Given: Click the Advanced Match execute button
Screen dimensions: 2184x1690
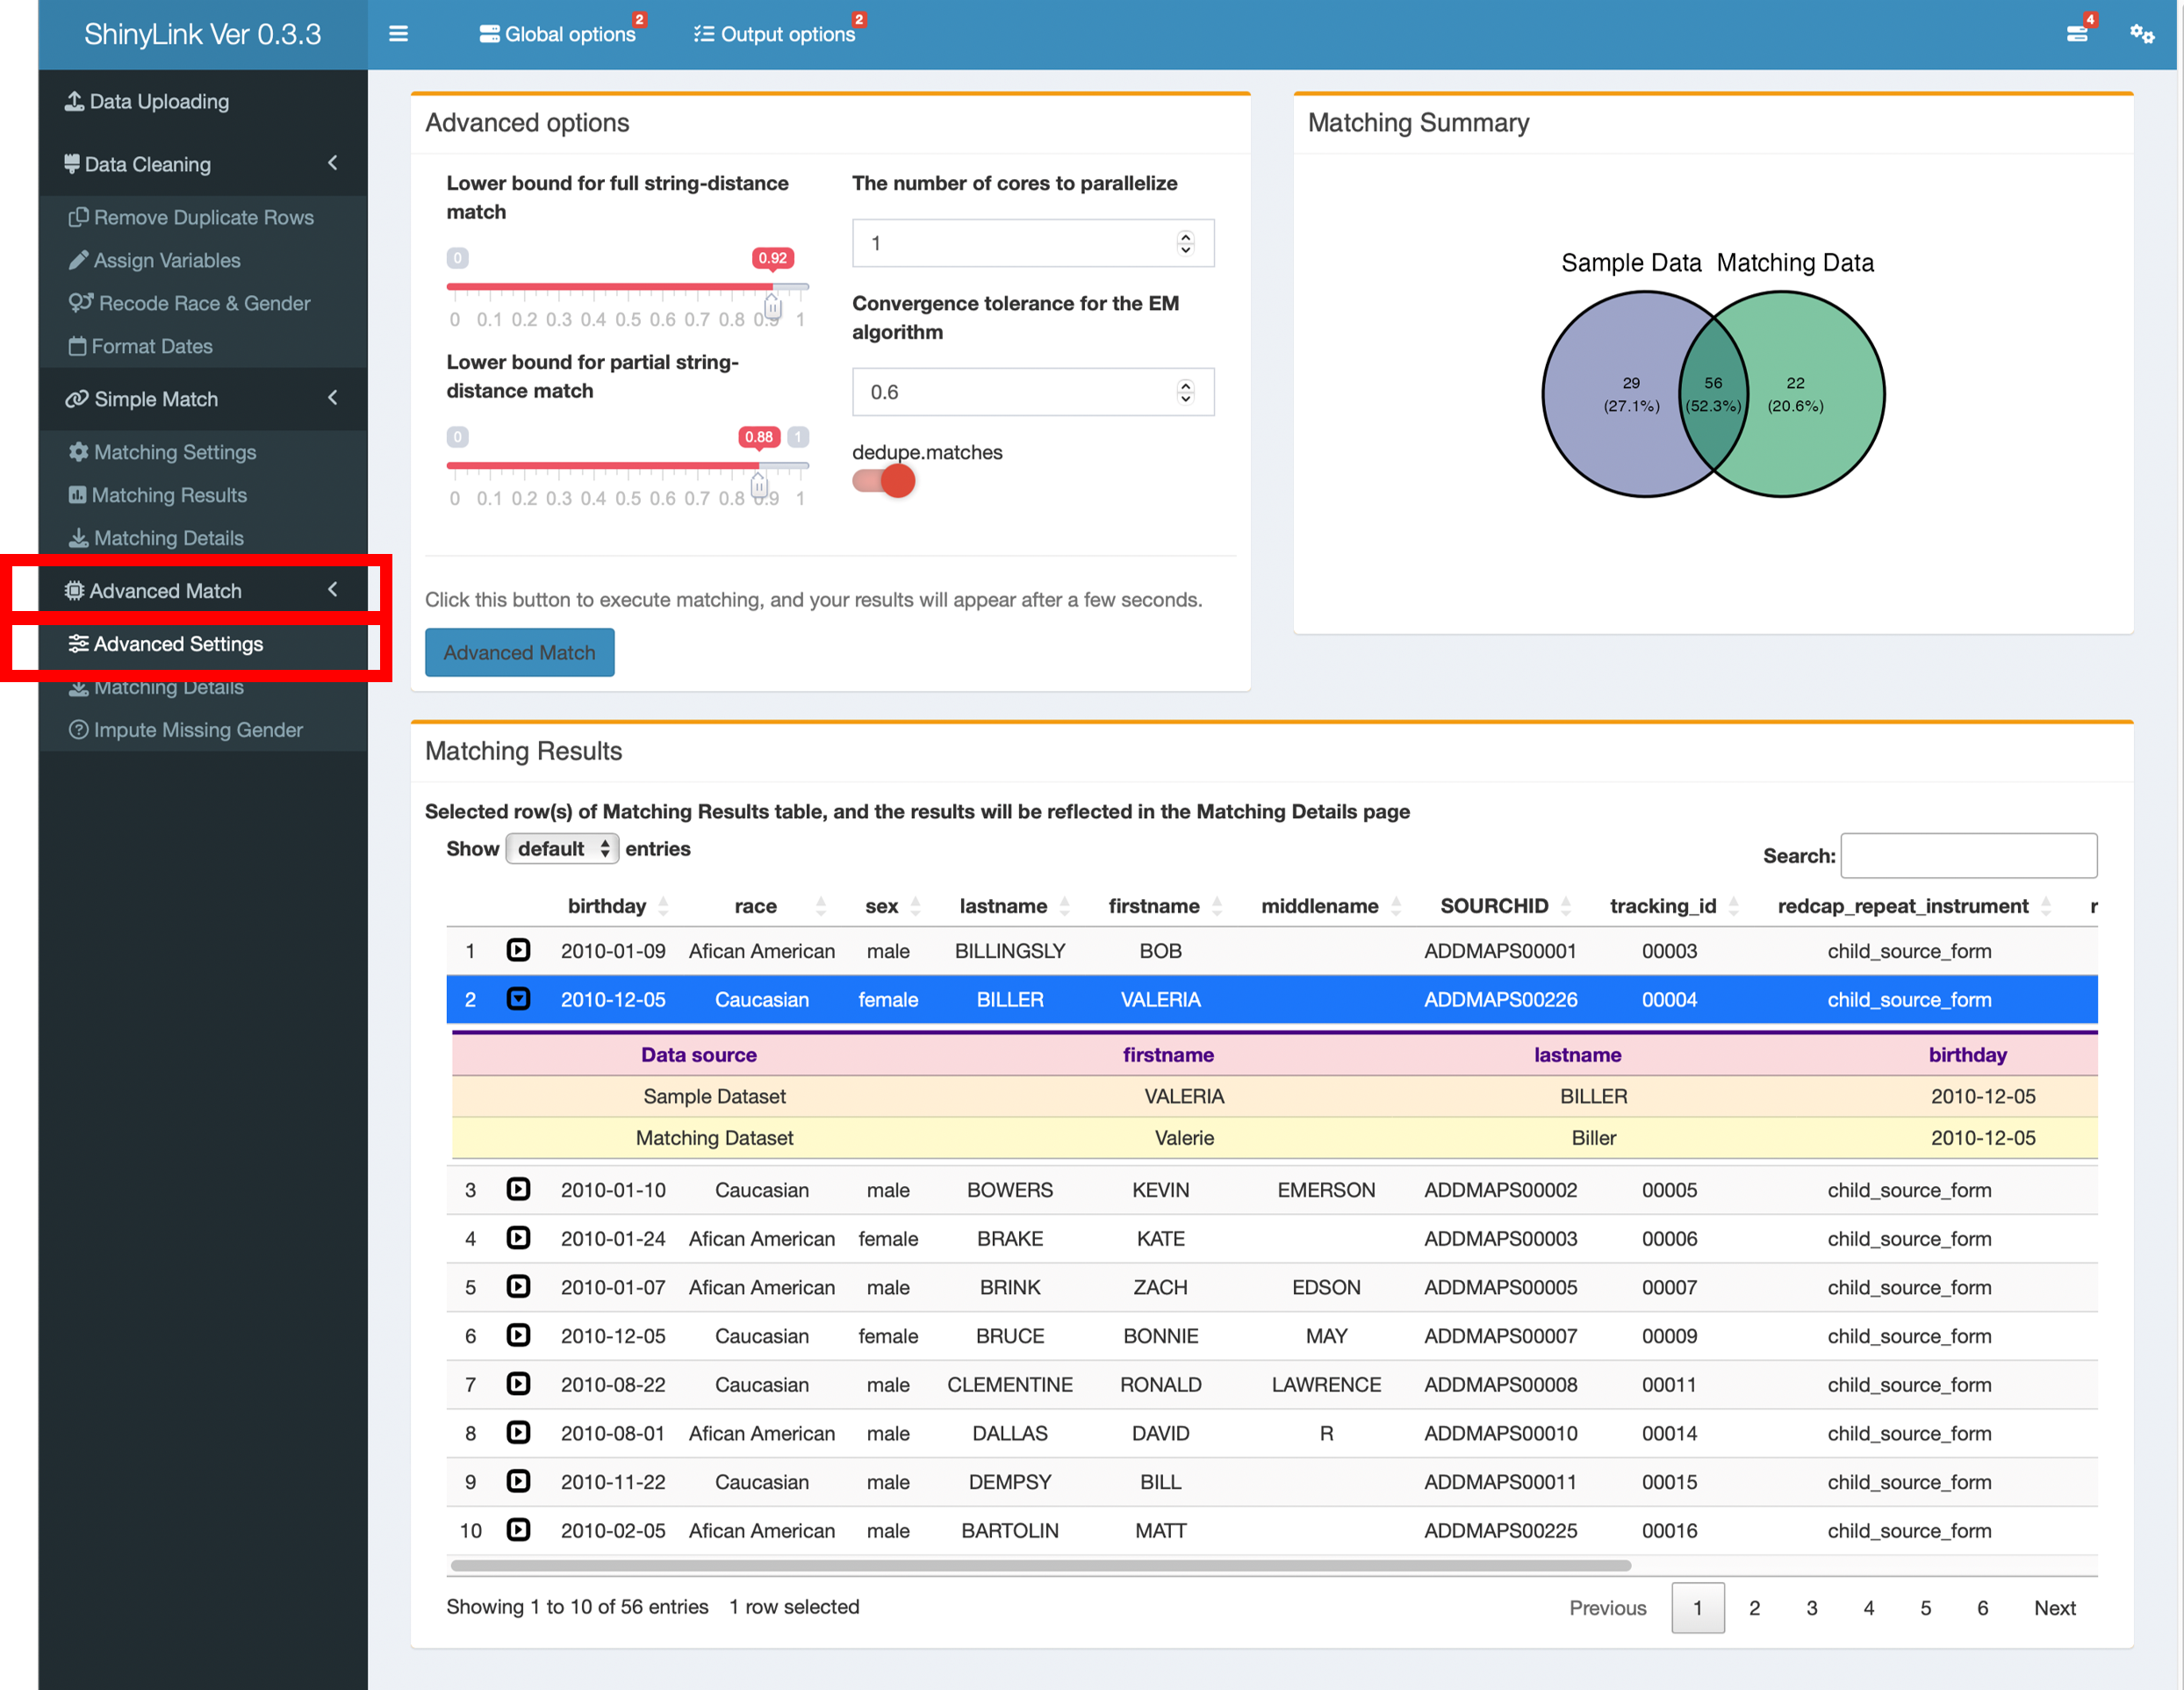Looking at the screenshot, I should [519, 652].
